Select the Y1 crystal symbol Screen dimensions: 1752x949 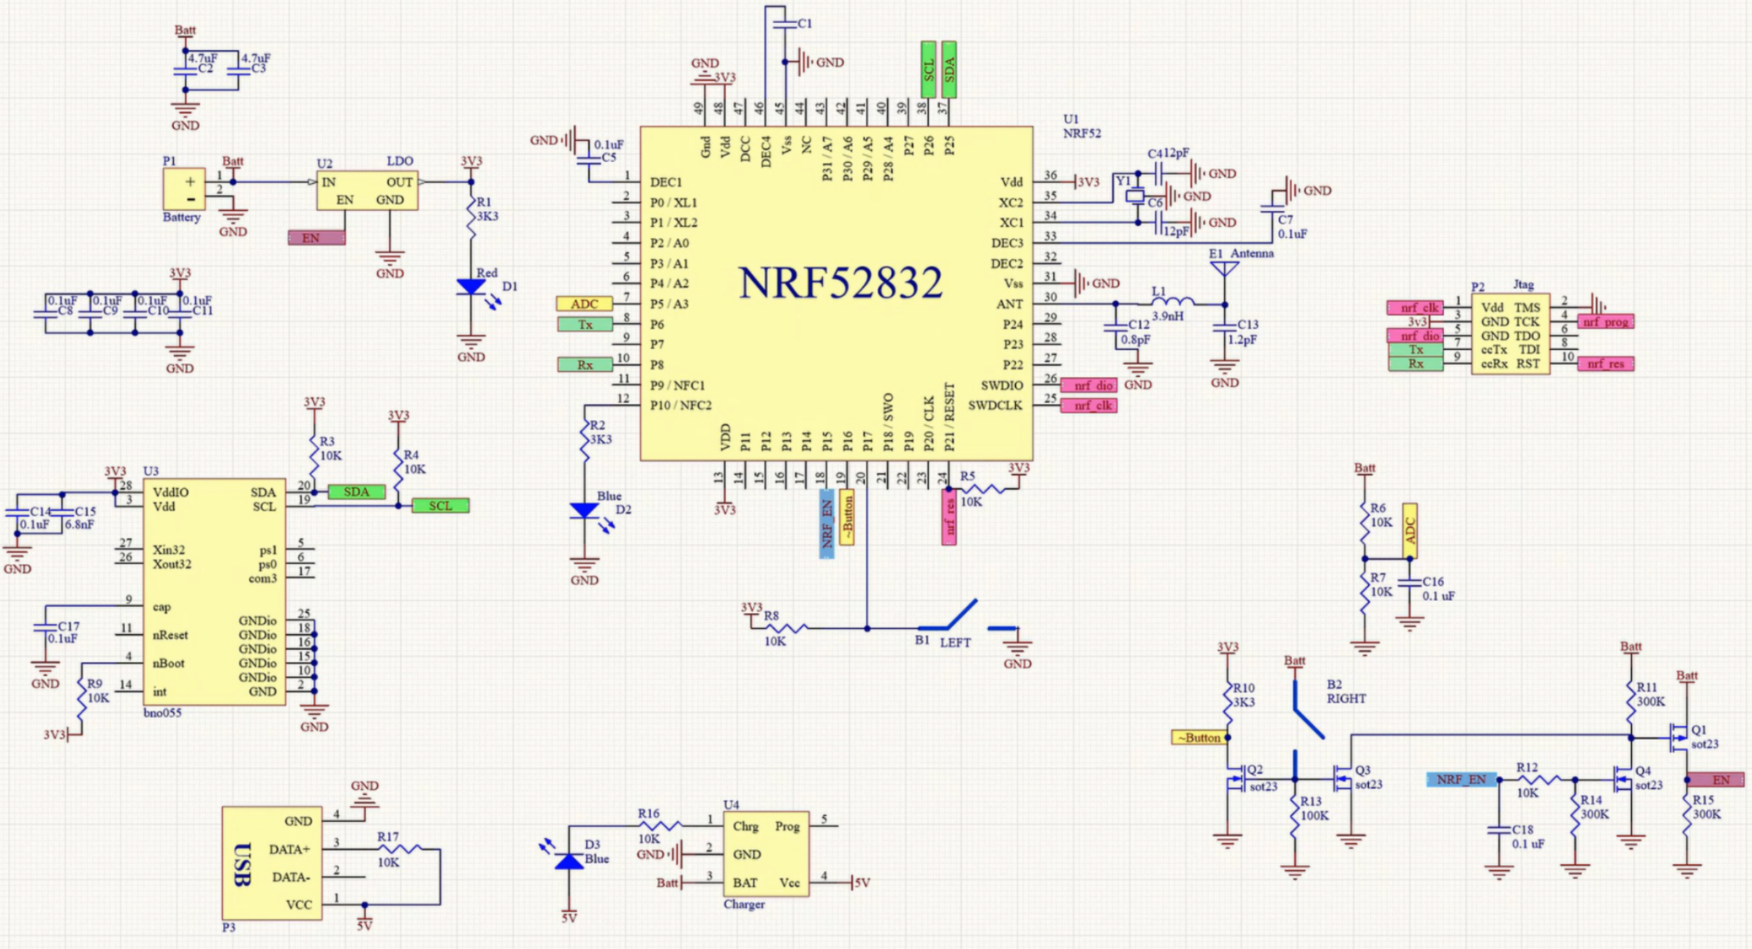click(1134, 196)
